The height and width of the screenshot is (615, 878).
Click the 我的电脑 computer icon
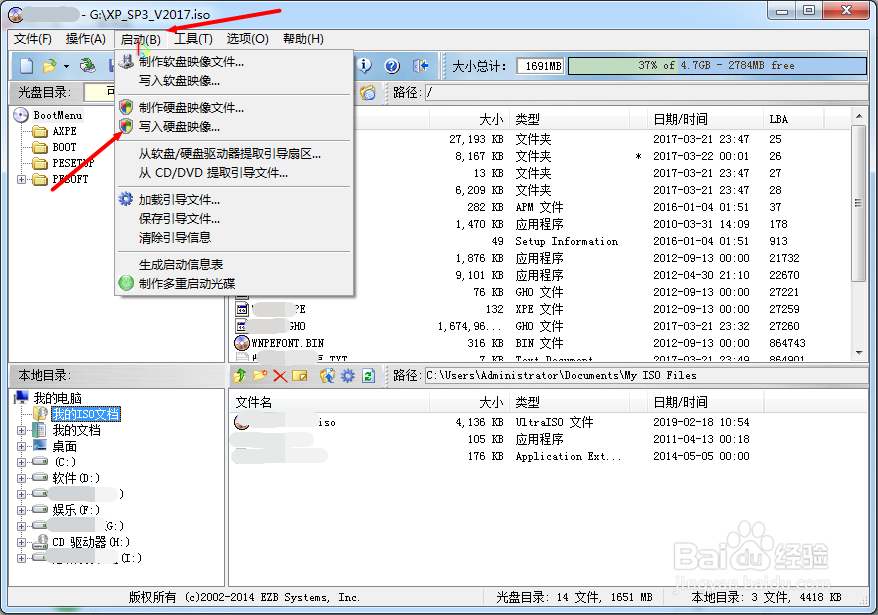(21, 398)
